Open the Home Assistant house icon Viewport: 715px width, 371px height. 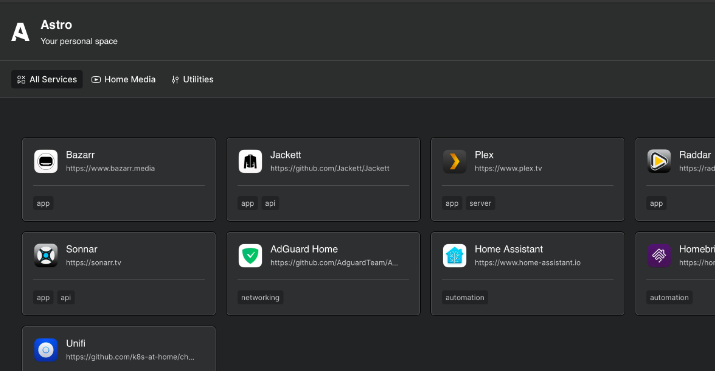[x=455, y=255]
